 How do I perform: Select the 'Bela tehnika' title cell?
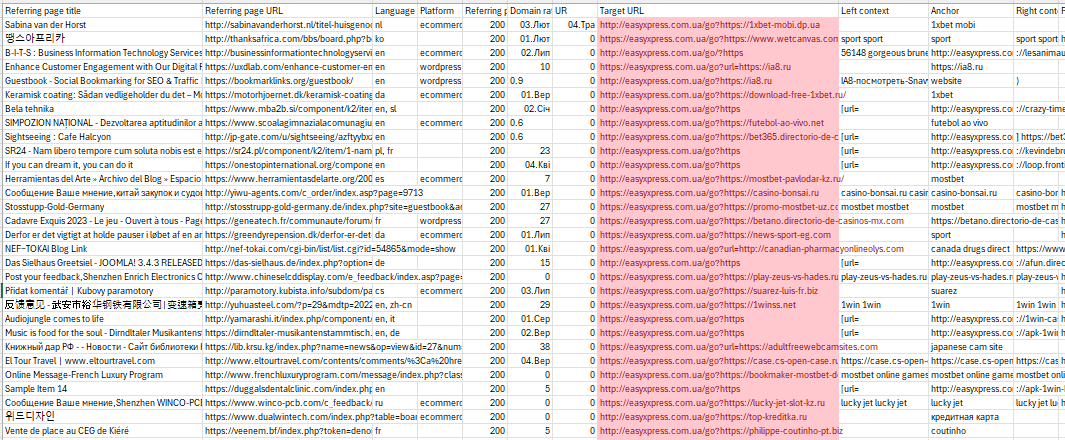point(102,109)
